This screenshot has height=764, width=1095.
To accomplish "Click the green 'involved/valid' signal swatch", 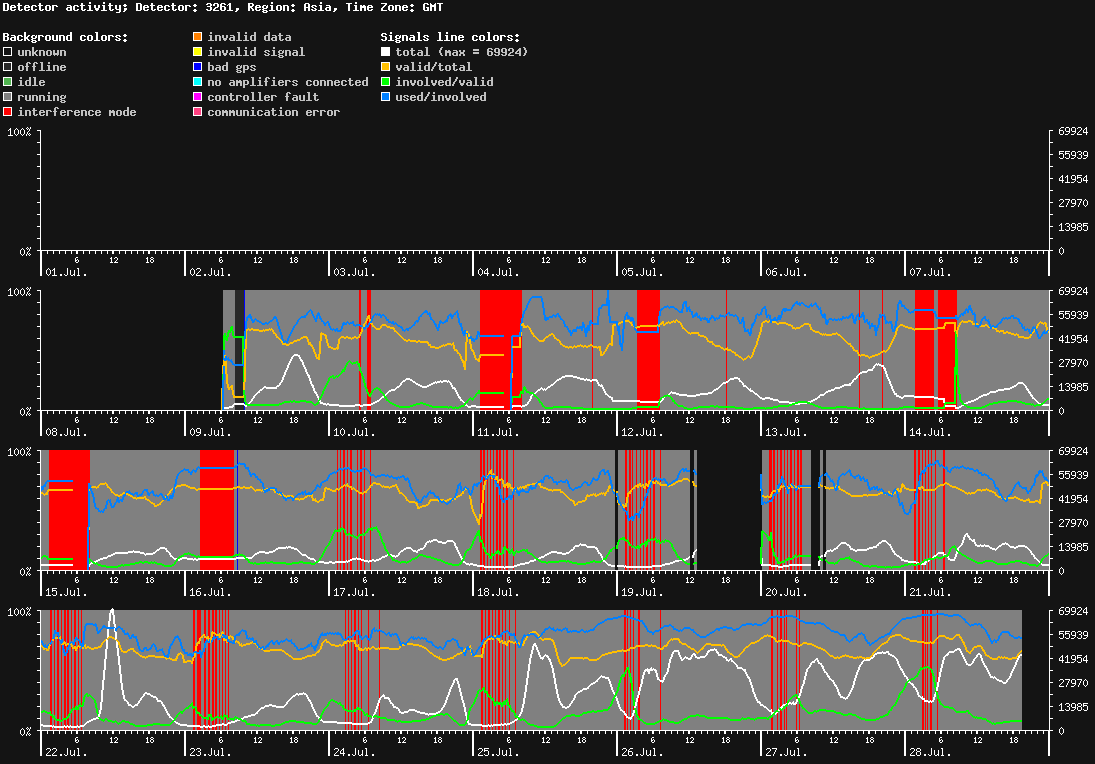I will 385,82.
